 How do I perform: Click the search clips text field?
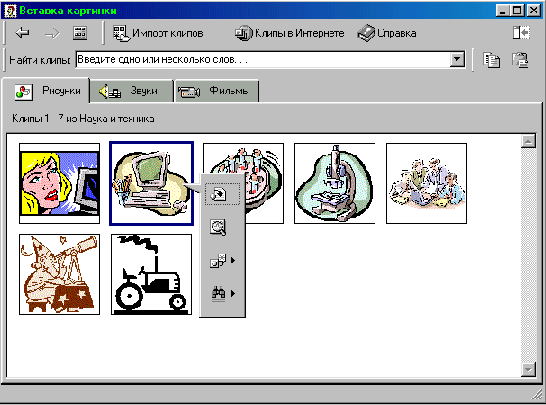263,60
